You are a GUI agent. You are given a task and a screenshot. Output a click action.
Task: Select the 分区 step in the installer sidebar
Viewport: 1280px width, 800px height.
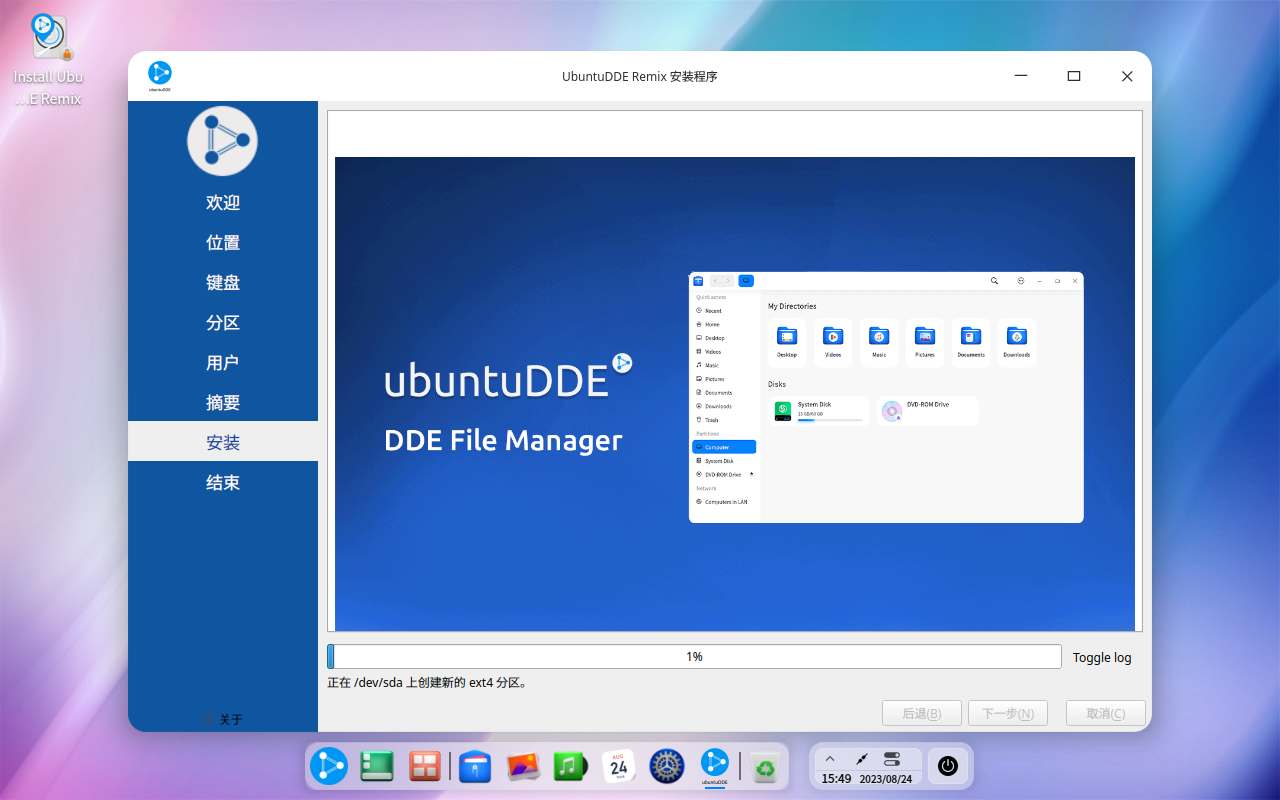coord(222,322)
